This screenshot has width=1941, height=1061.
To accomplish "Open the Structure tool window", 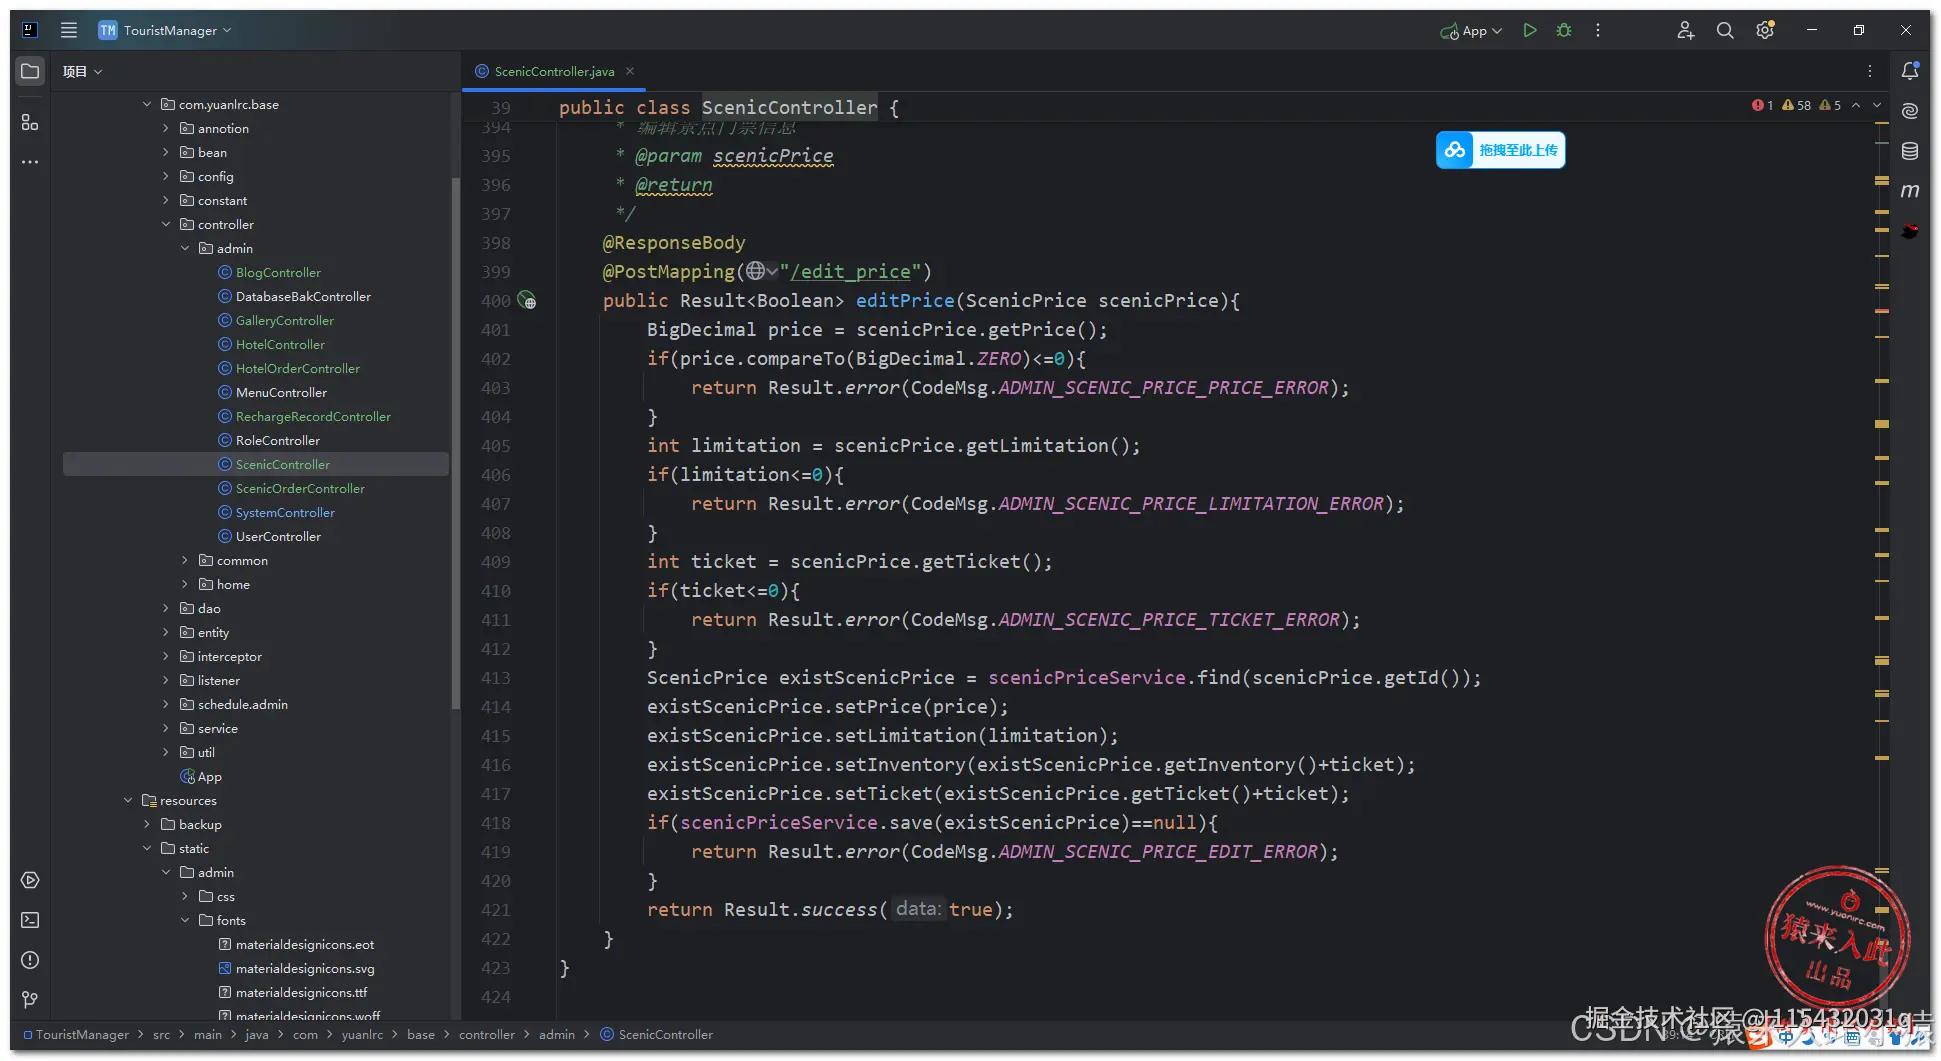I will (30, 122).
